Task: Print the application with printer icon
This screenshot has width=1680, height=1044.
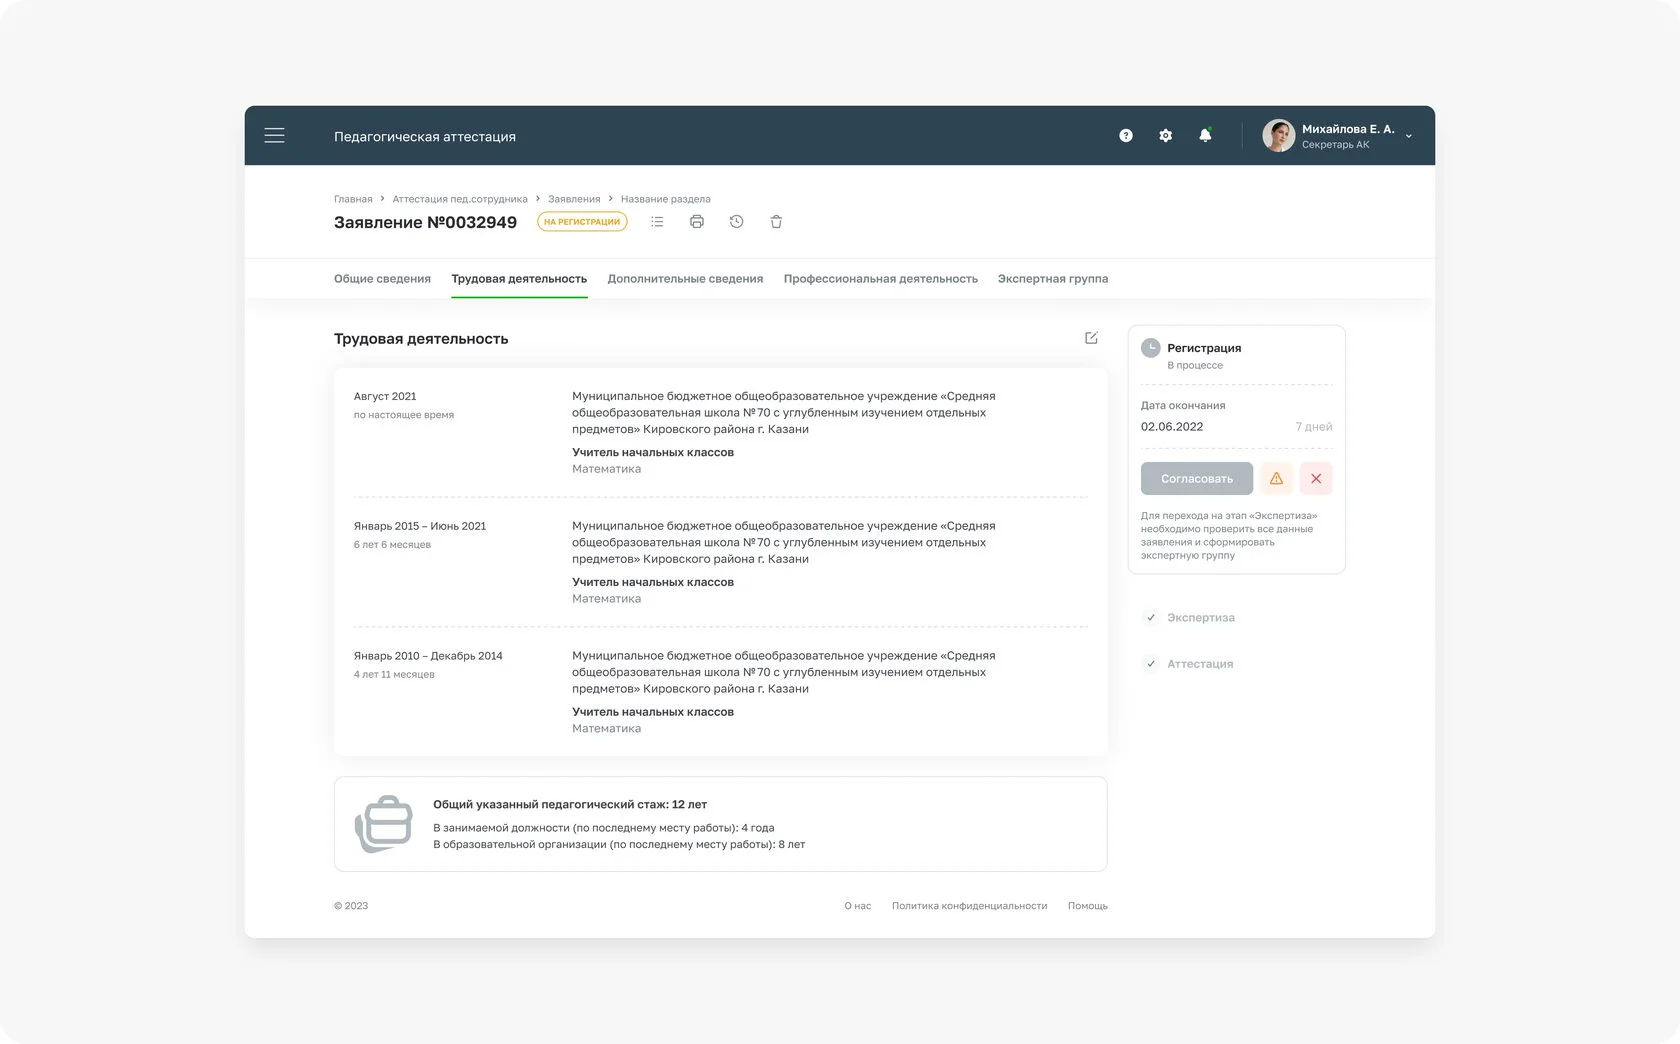Action: (x=697, y=222)
